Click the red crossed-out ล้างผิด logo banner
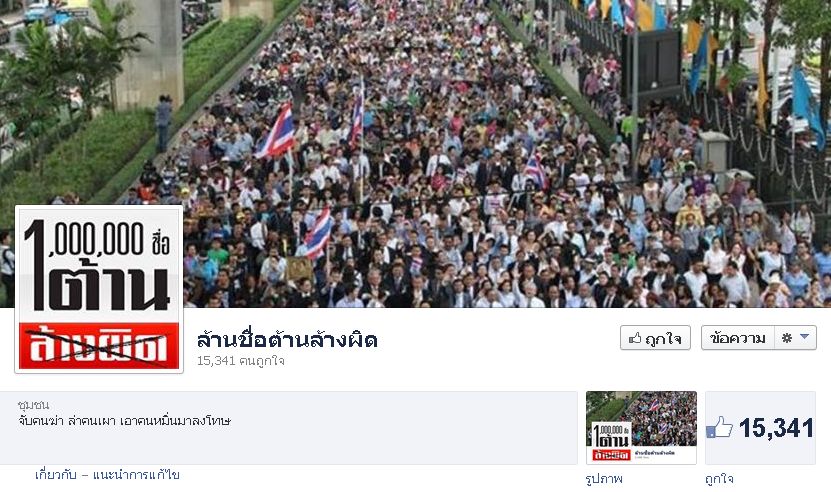This screenshot has height=492, width=831. pos(99,346)
